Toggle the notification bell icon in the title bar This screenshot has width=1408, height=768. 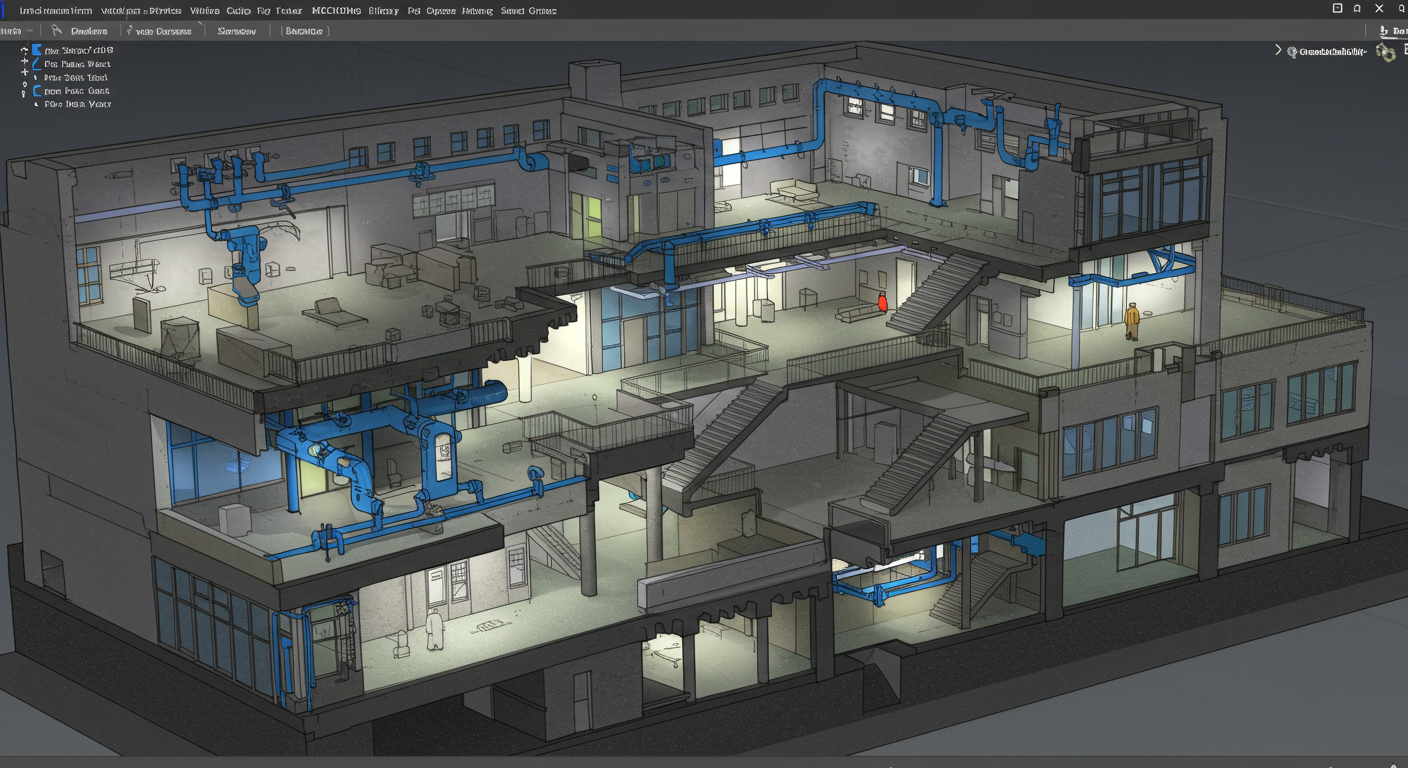[x=1358, y=8]
